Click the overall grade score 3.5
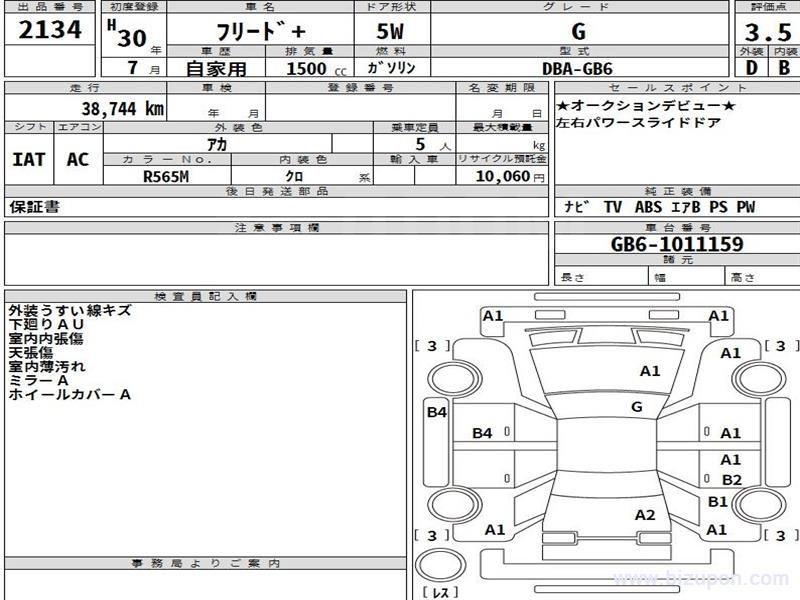 click(x=765, y=30)
